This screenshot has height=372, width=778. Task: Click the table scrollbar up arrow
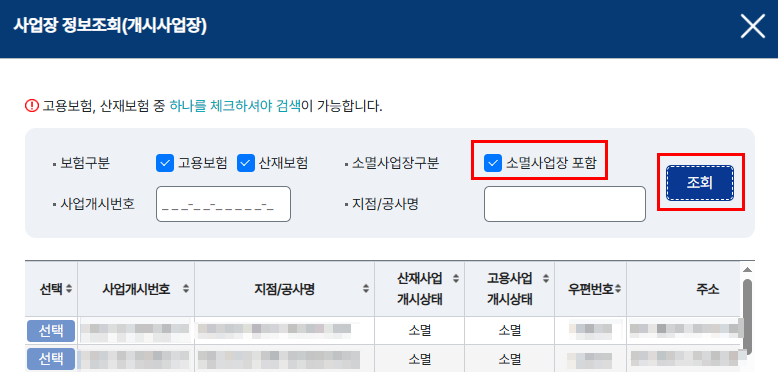[747, 269]
